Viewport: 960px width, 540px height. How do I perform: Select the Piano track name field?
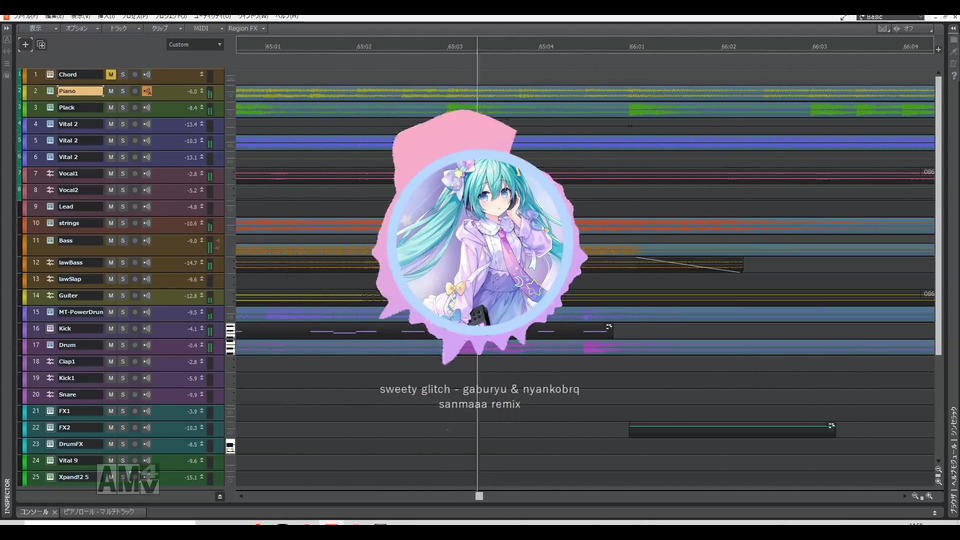coord(80,91)
